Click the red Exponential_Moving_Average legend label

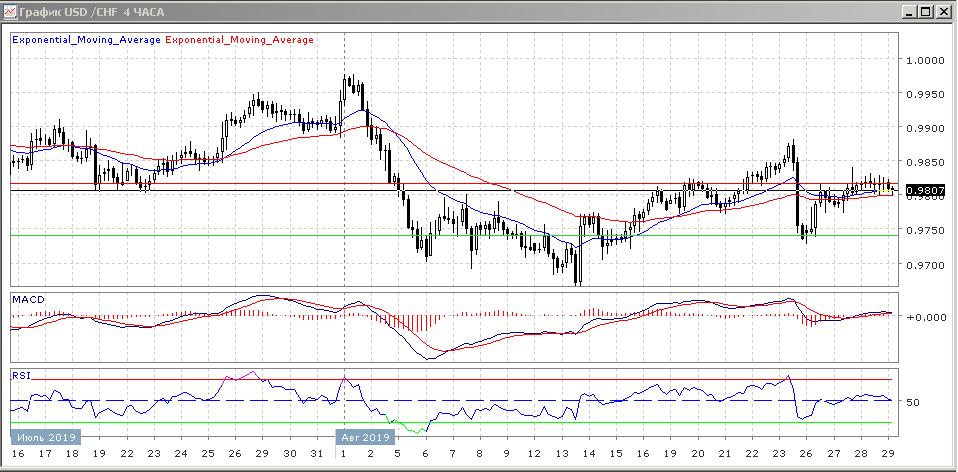(x=238, y=40)
